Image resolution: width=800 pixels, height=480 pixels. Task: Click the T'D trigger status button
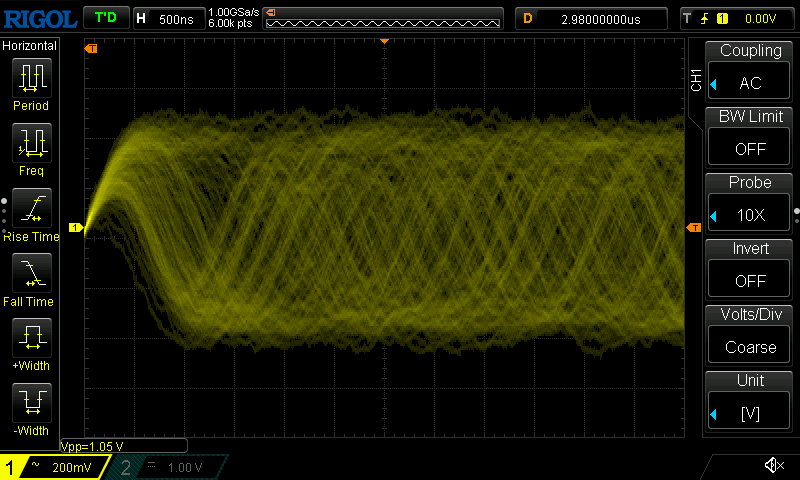click(105, 18)
